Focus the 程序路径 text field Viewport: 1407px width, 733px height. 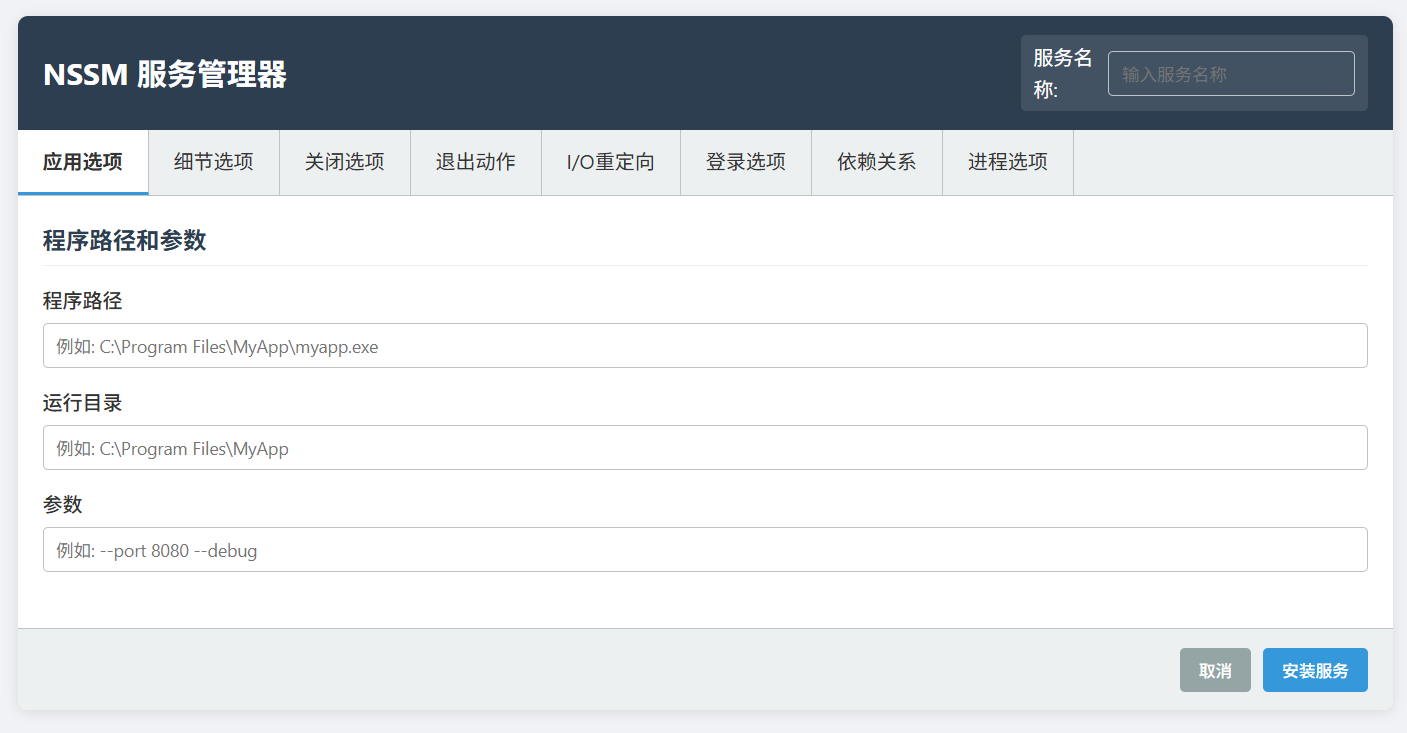(705, 345)
